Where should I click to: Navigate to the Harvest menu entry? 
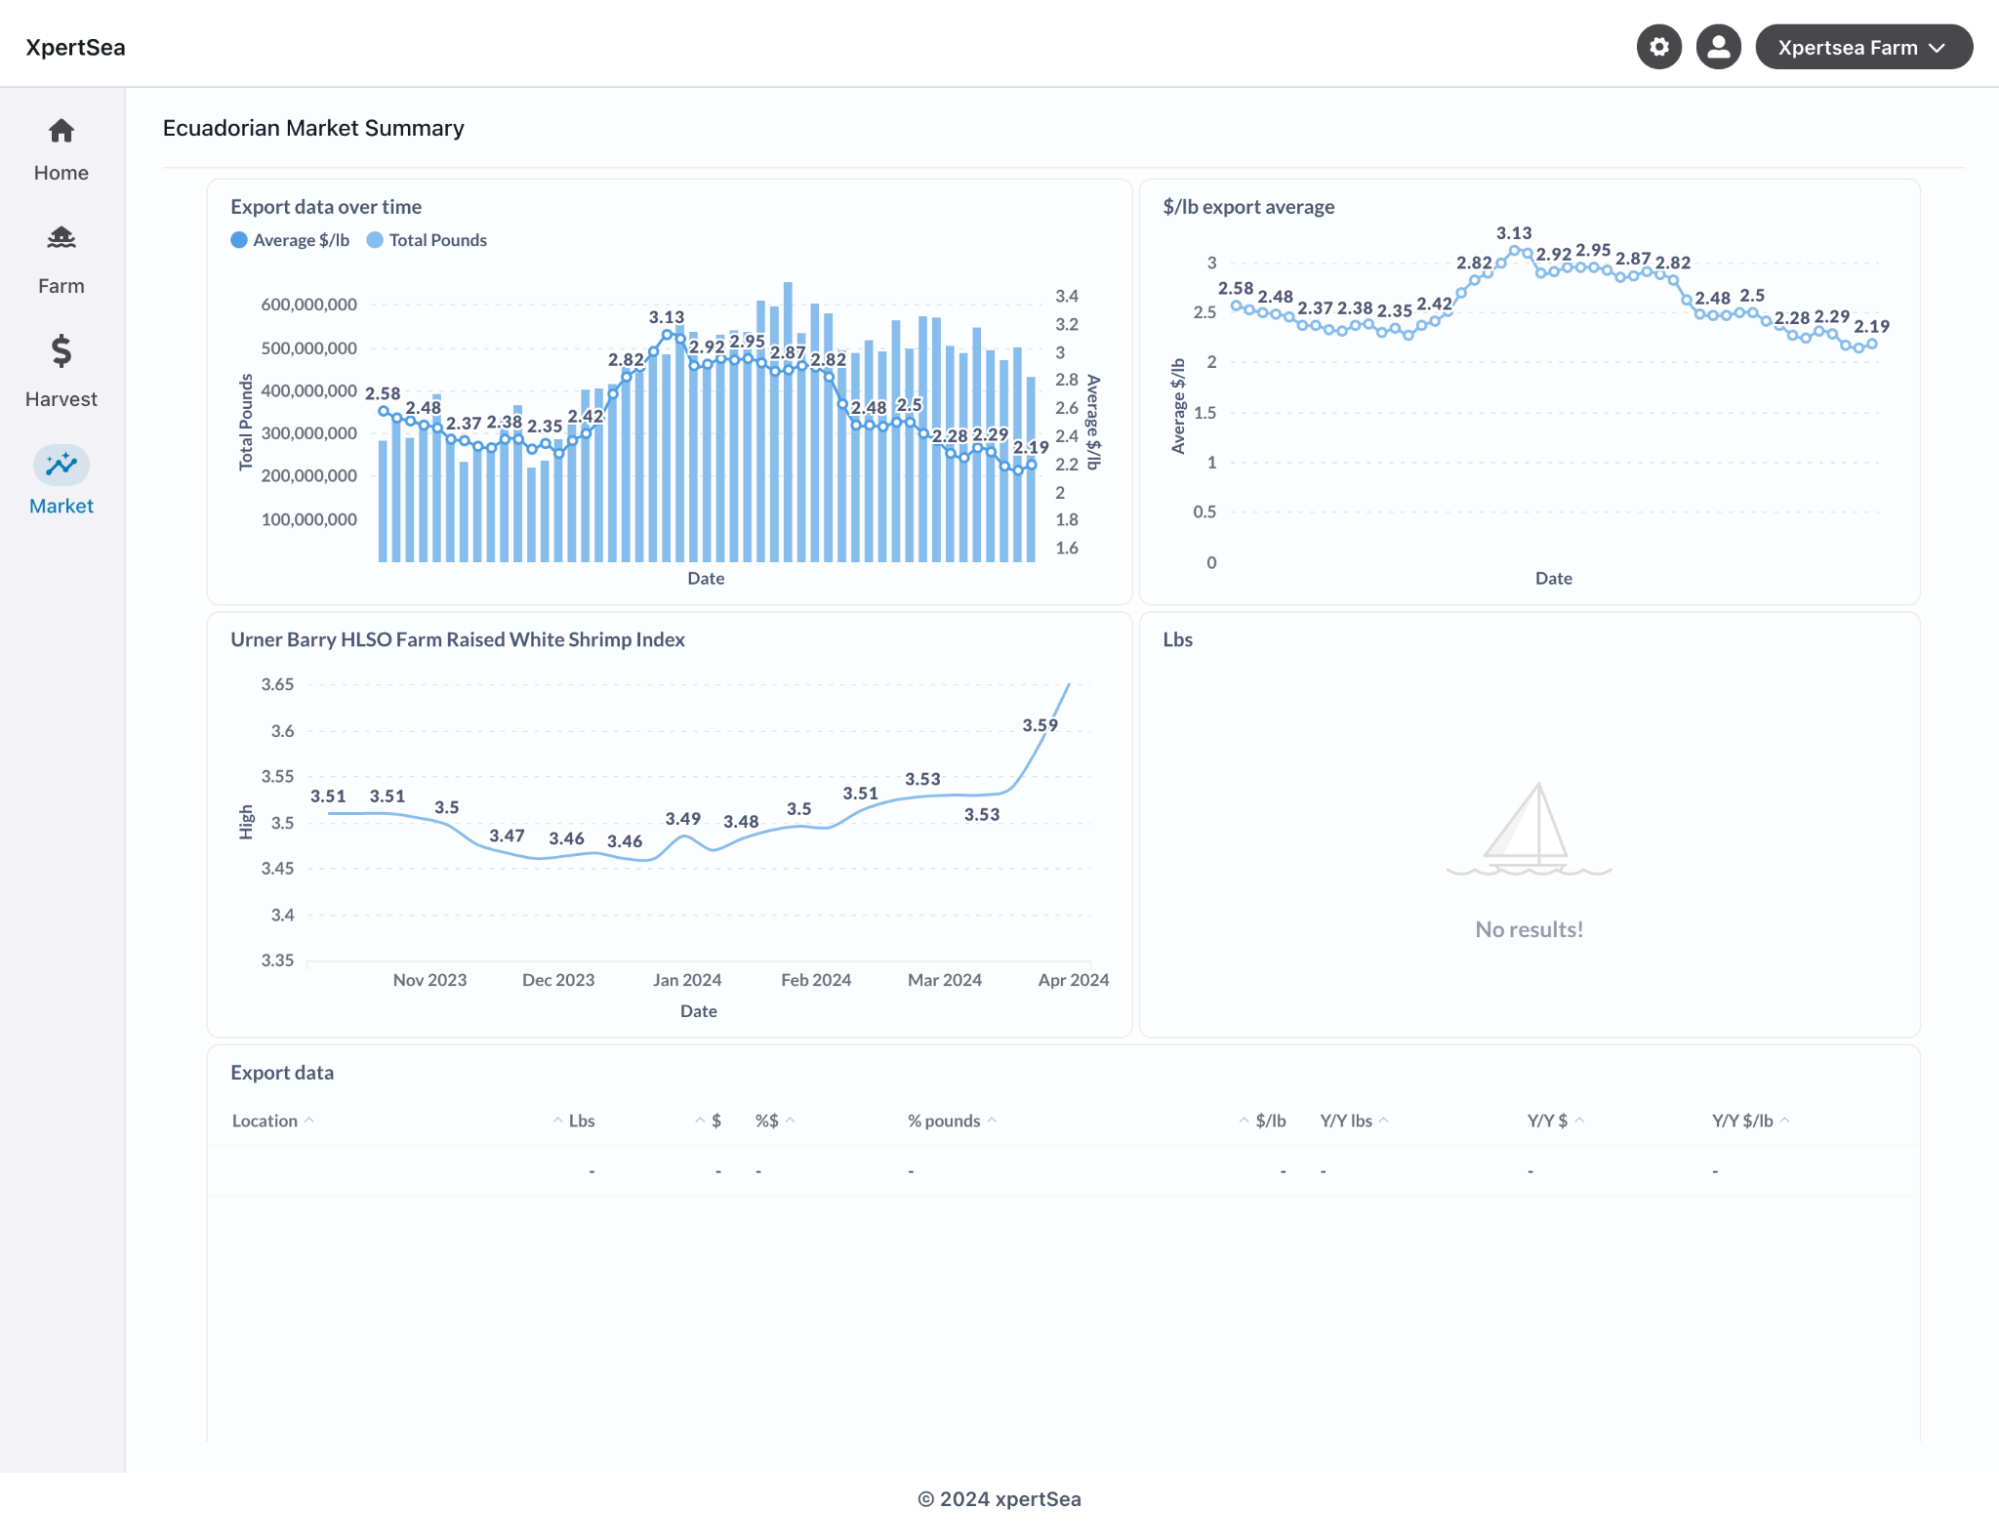click(x=61, y=398)
